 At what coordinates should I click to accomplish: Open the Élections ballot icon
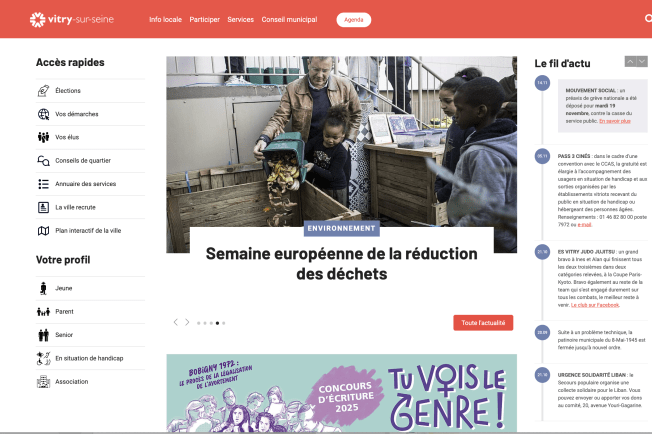click(x=44, y=91)
